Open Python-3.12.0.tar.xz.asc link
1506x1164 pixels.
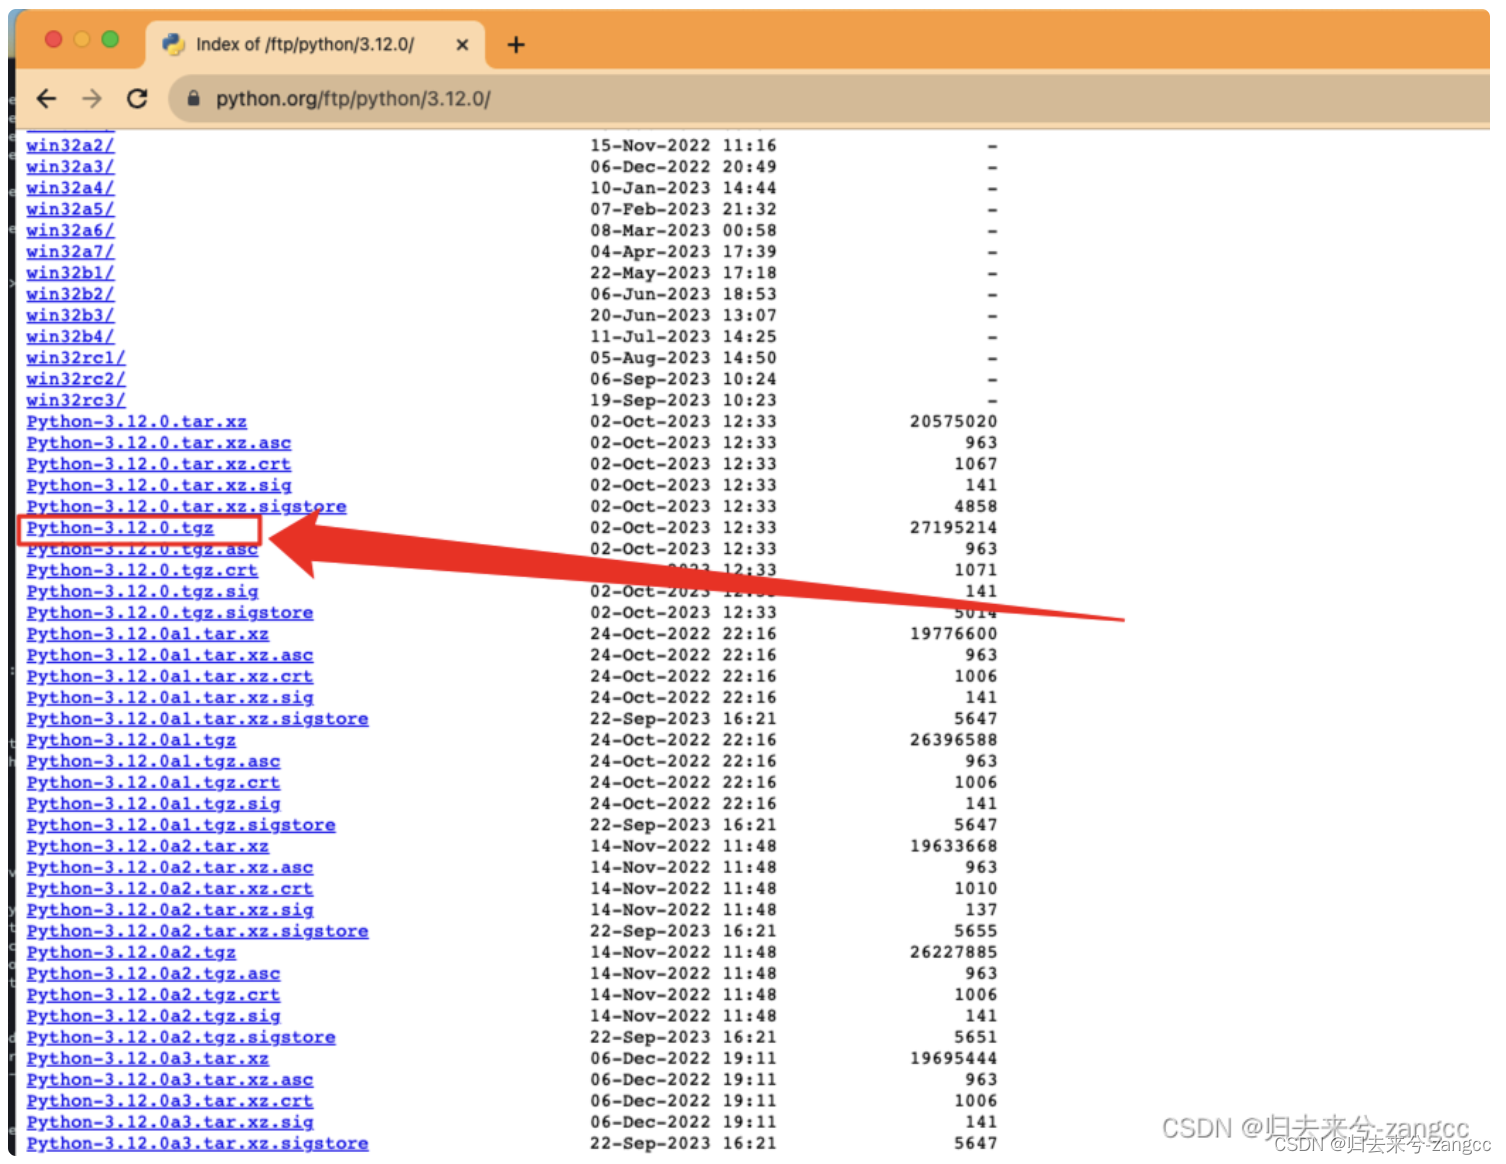tap(159, 443)
